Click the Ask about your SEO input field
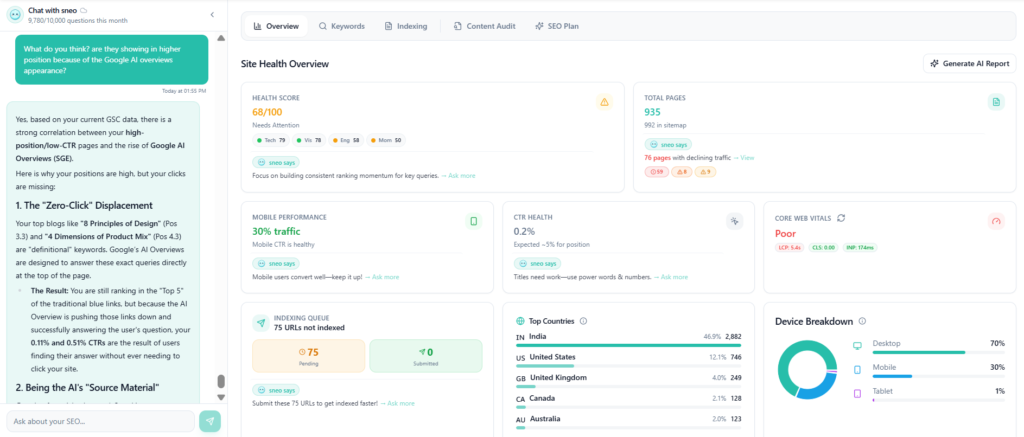 coord(100,421)
